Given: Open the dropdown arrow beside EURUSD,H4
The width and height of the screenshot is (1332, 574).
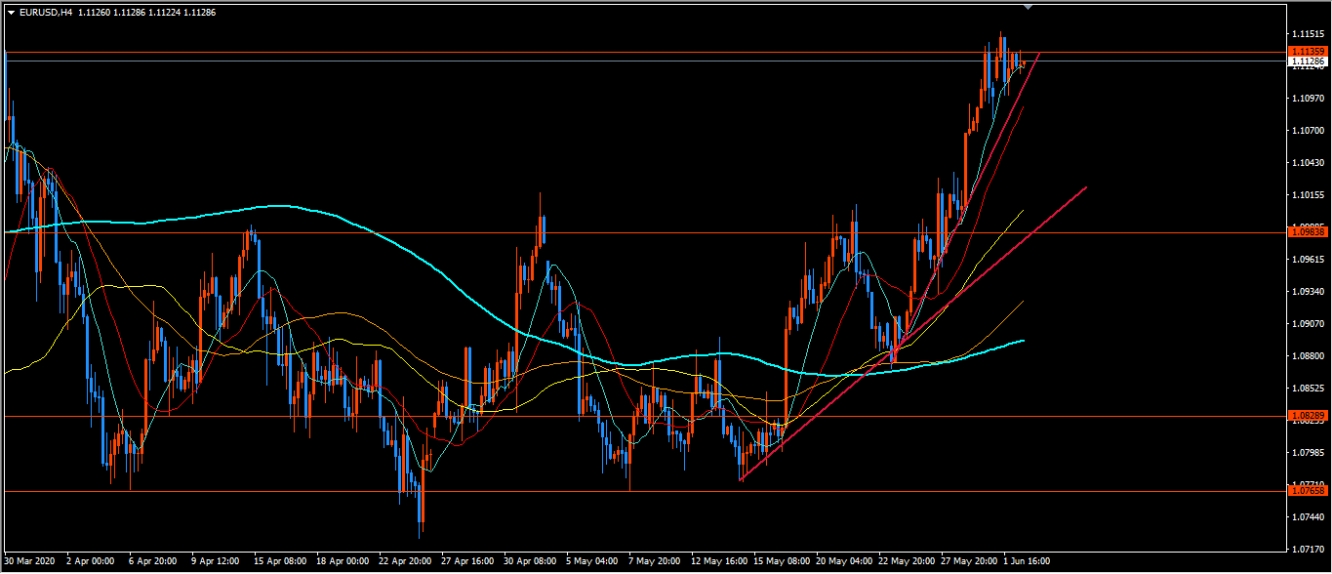Looking at the screenshot, I should coord(11,13).
